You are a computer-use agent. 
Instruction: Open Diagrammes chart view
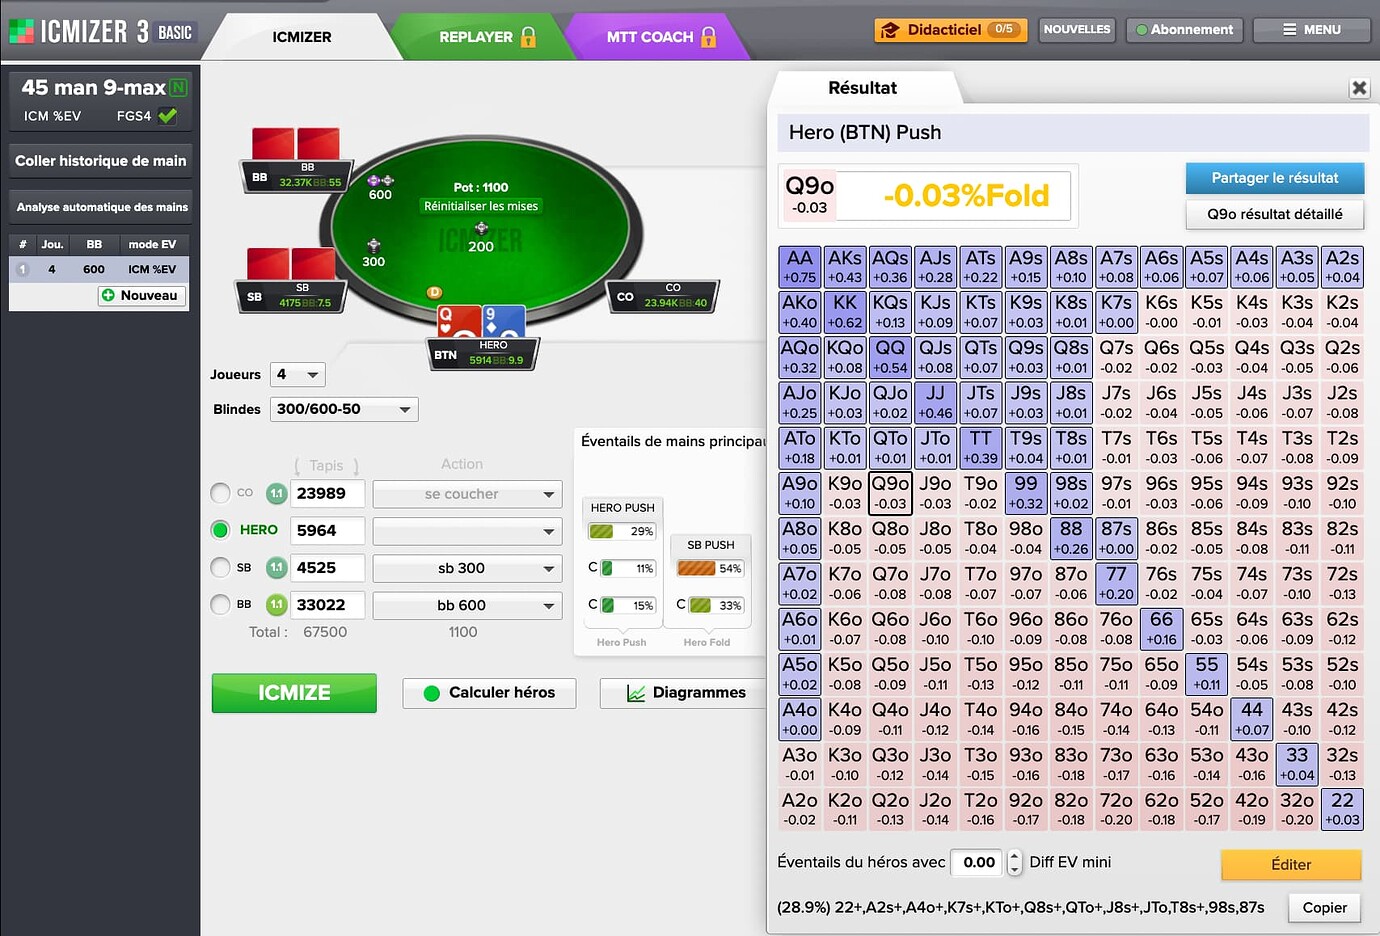point(686,693)
